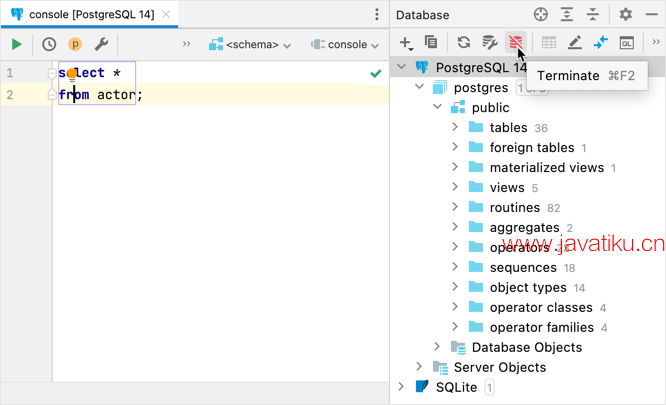Toggle transaction mode orange P icon
Viewport: 666px width, 405px height.
75,44
